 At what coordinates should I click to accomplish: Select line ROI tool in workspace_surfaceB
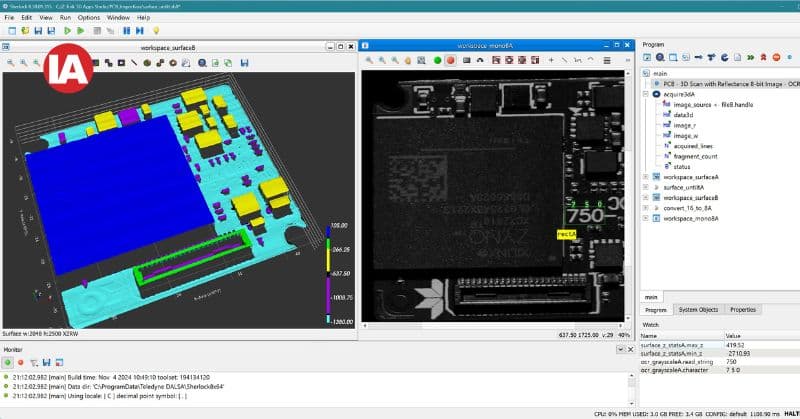[134, 63]
